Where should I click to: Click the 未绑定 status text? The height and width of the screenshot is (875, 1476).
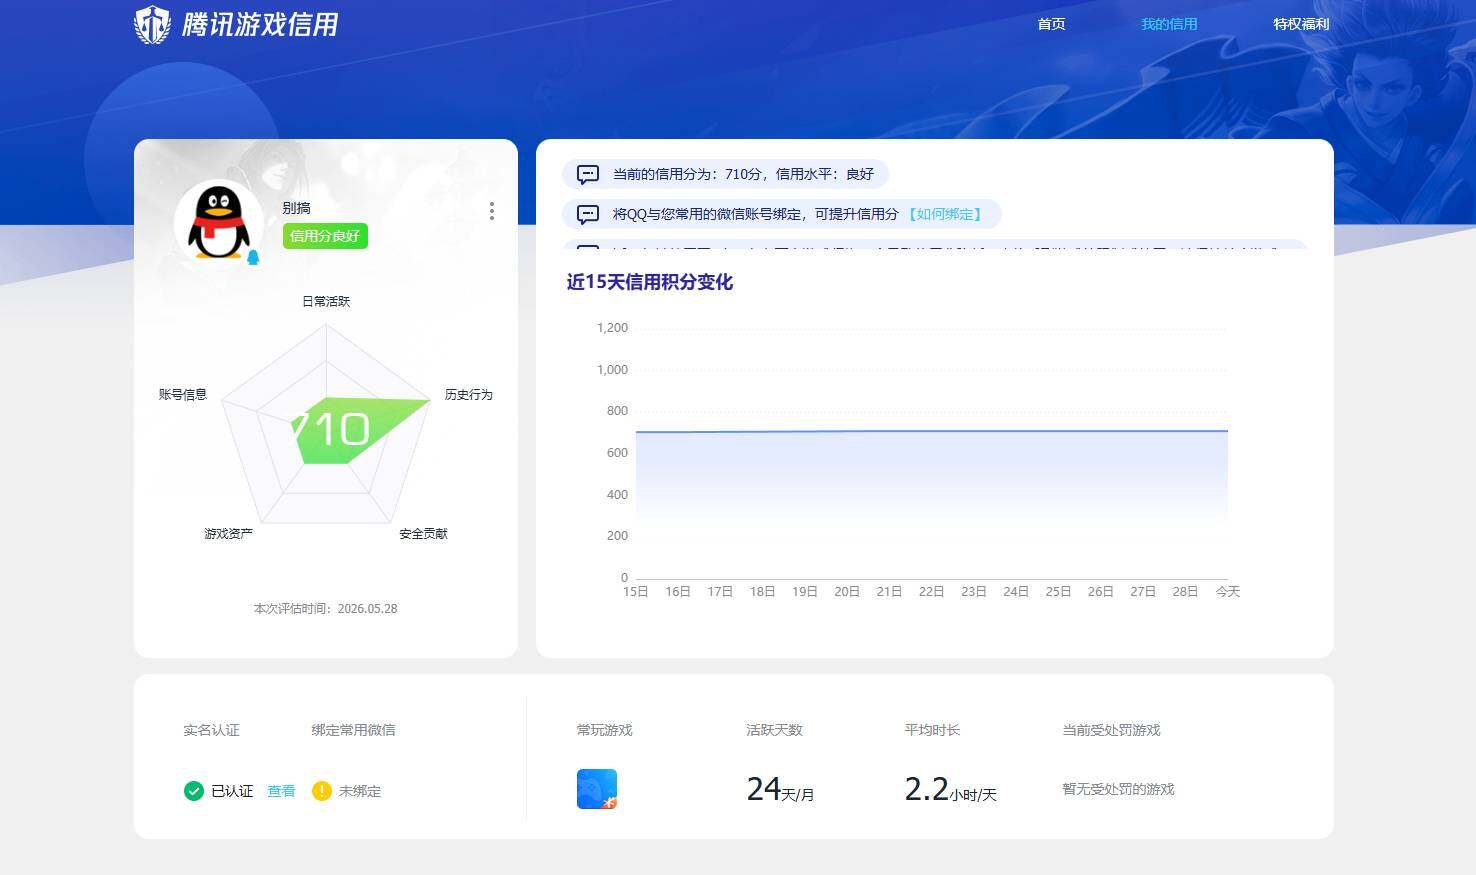pos(359,791)
